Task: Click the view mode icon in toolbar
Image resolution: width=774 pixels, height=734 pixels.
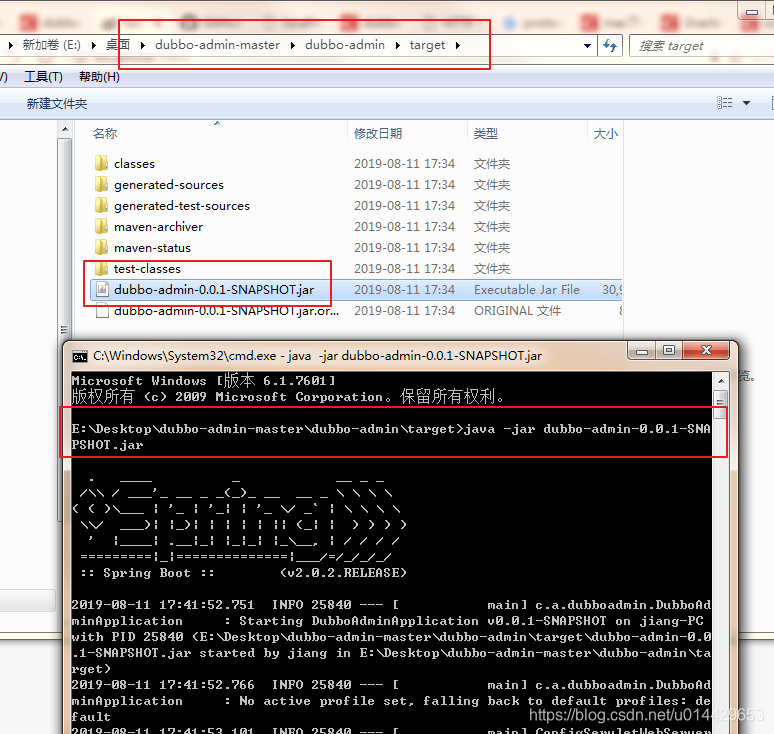Action: click(x=724, y=103)
